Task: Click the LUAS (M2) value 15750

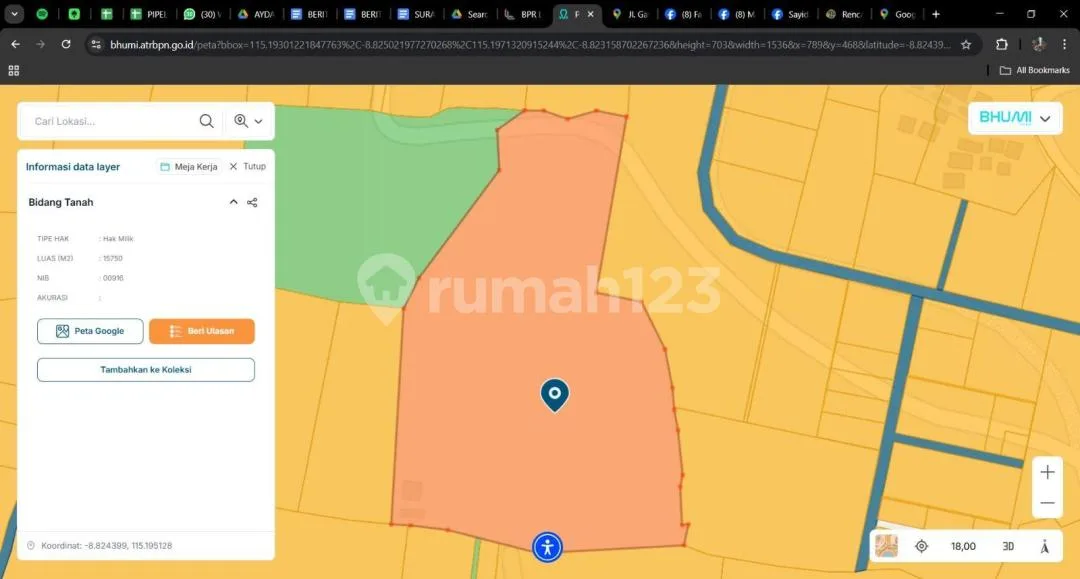Action: (112, 258)
